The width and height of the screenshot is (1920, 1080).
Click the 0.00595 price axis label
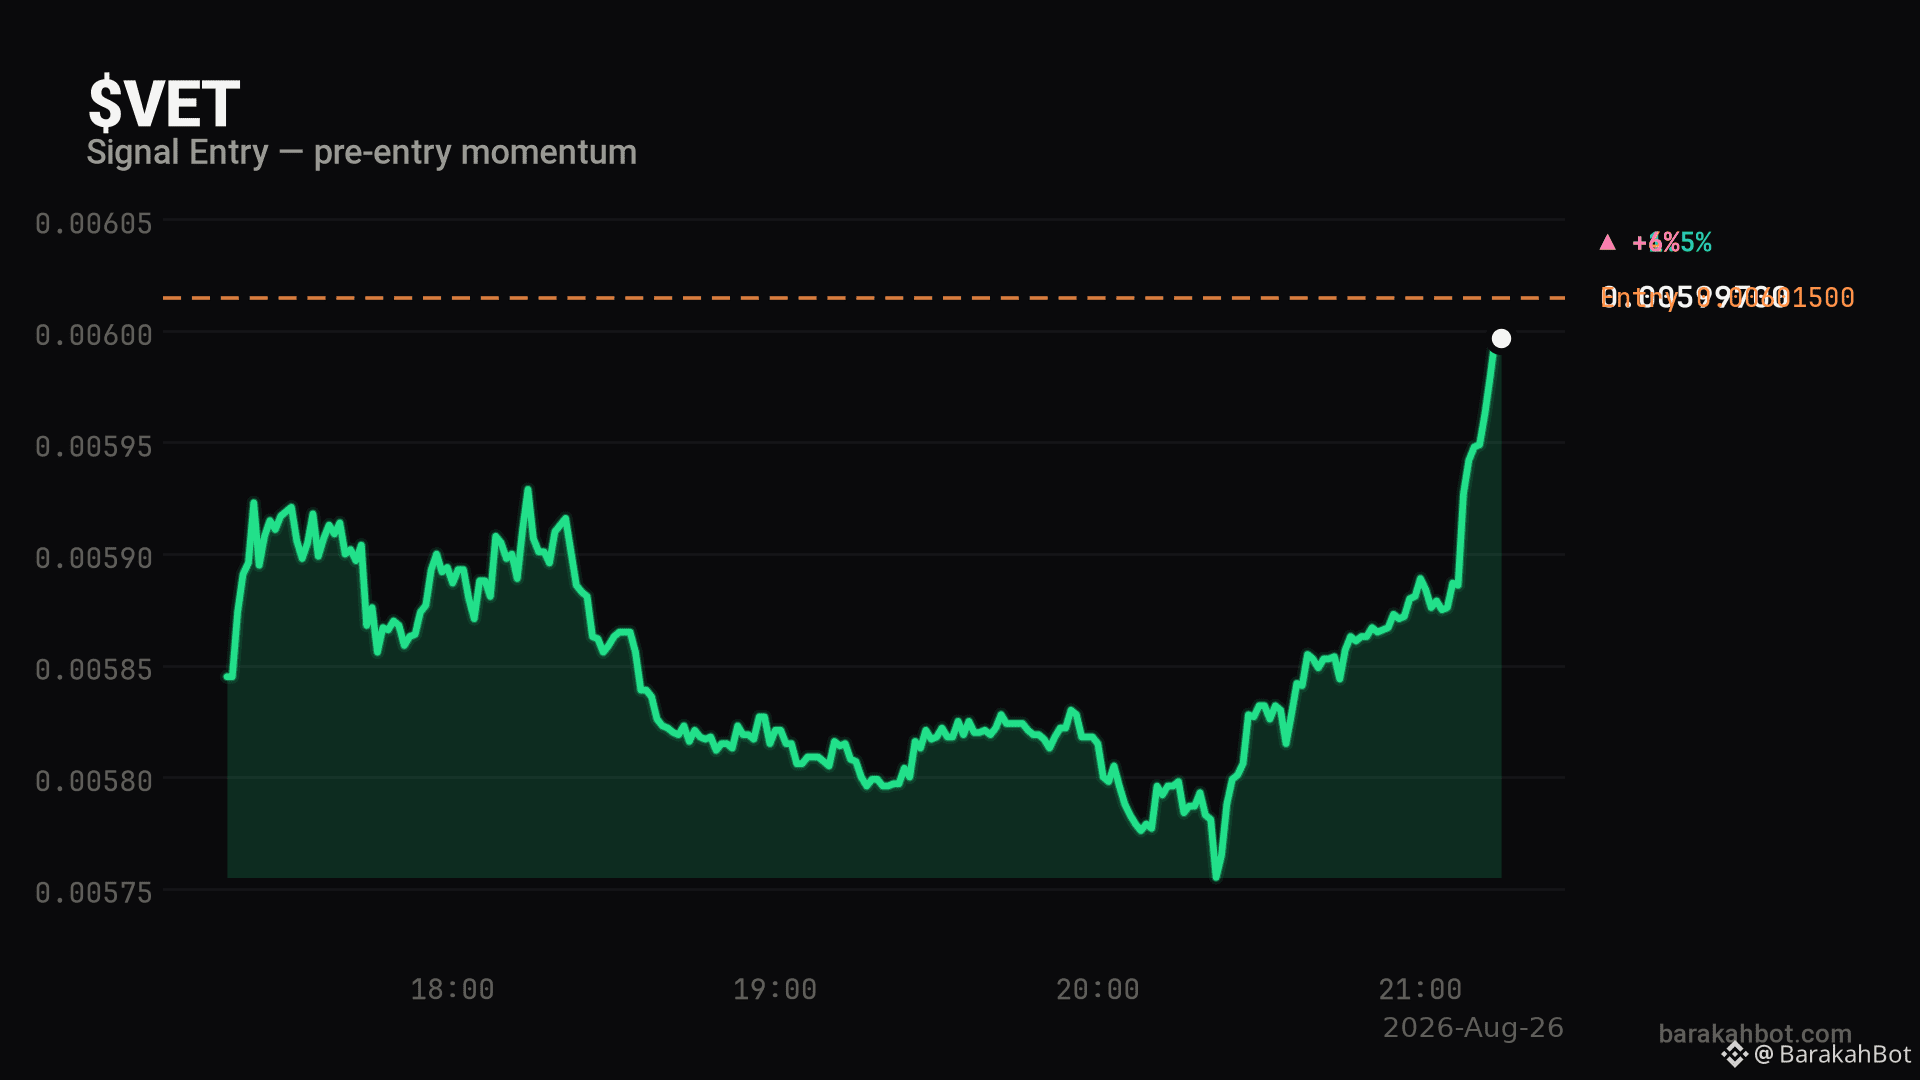94,446
